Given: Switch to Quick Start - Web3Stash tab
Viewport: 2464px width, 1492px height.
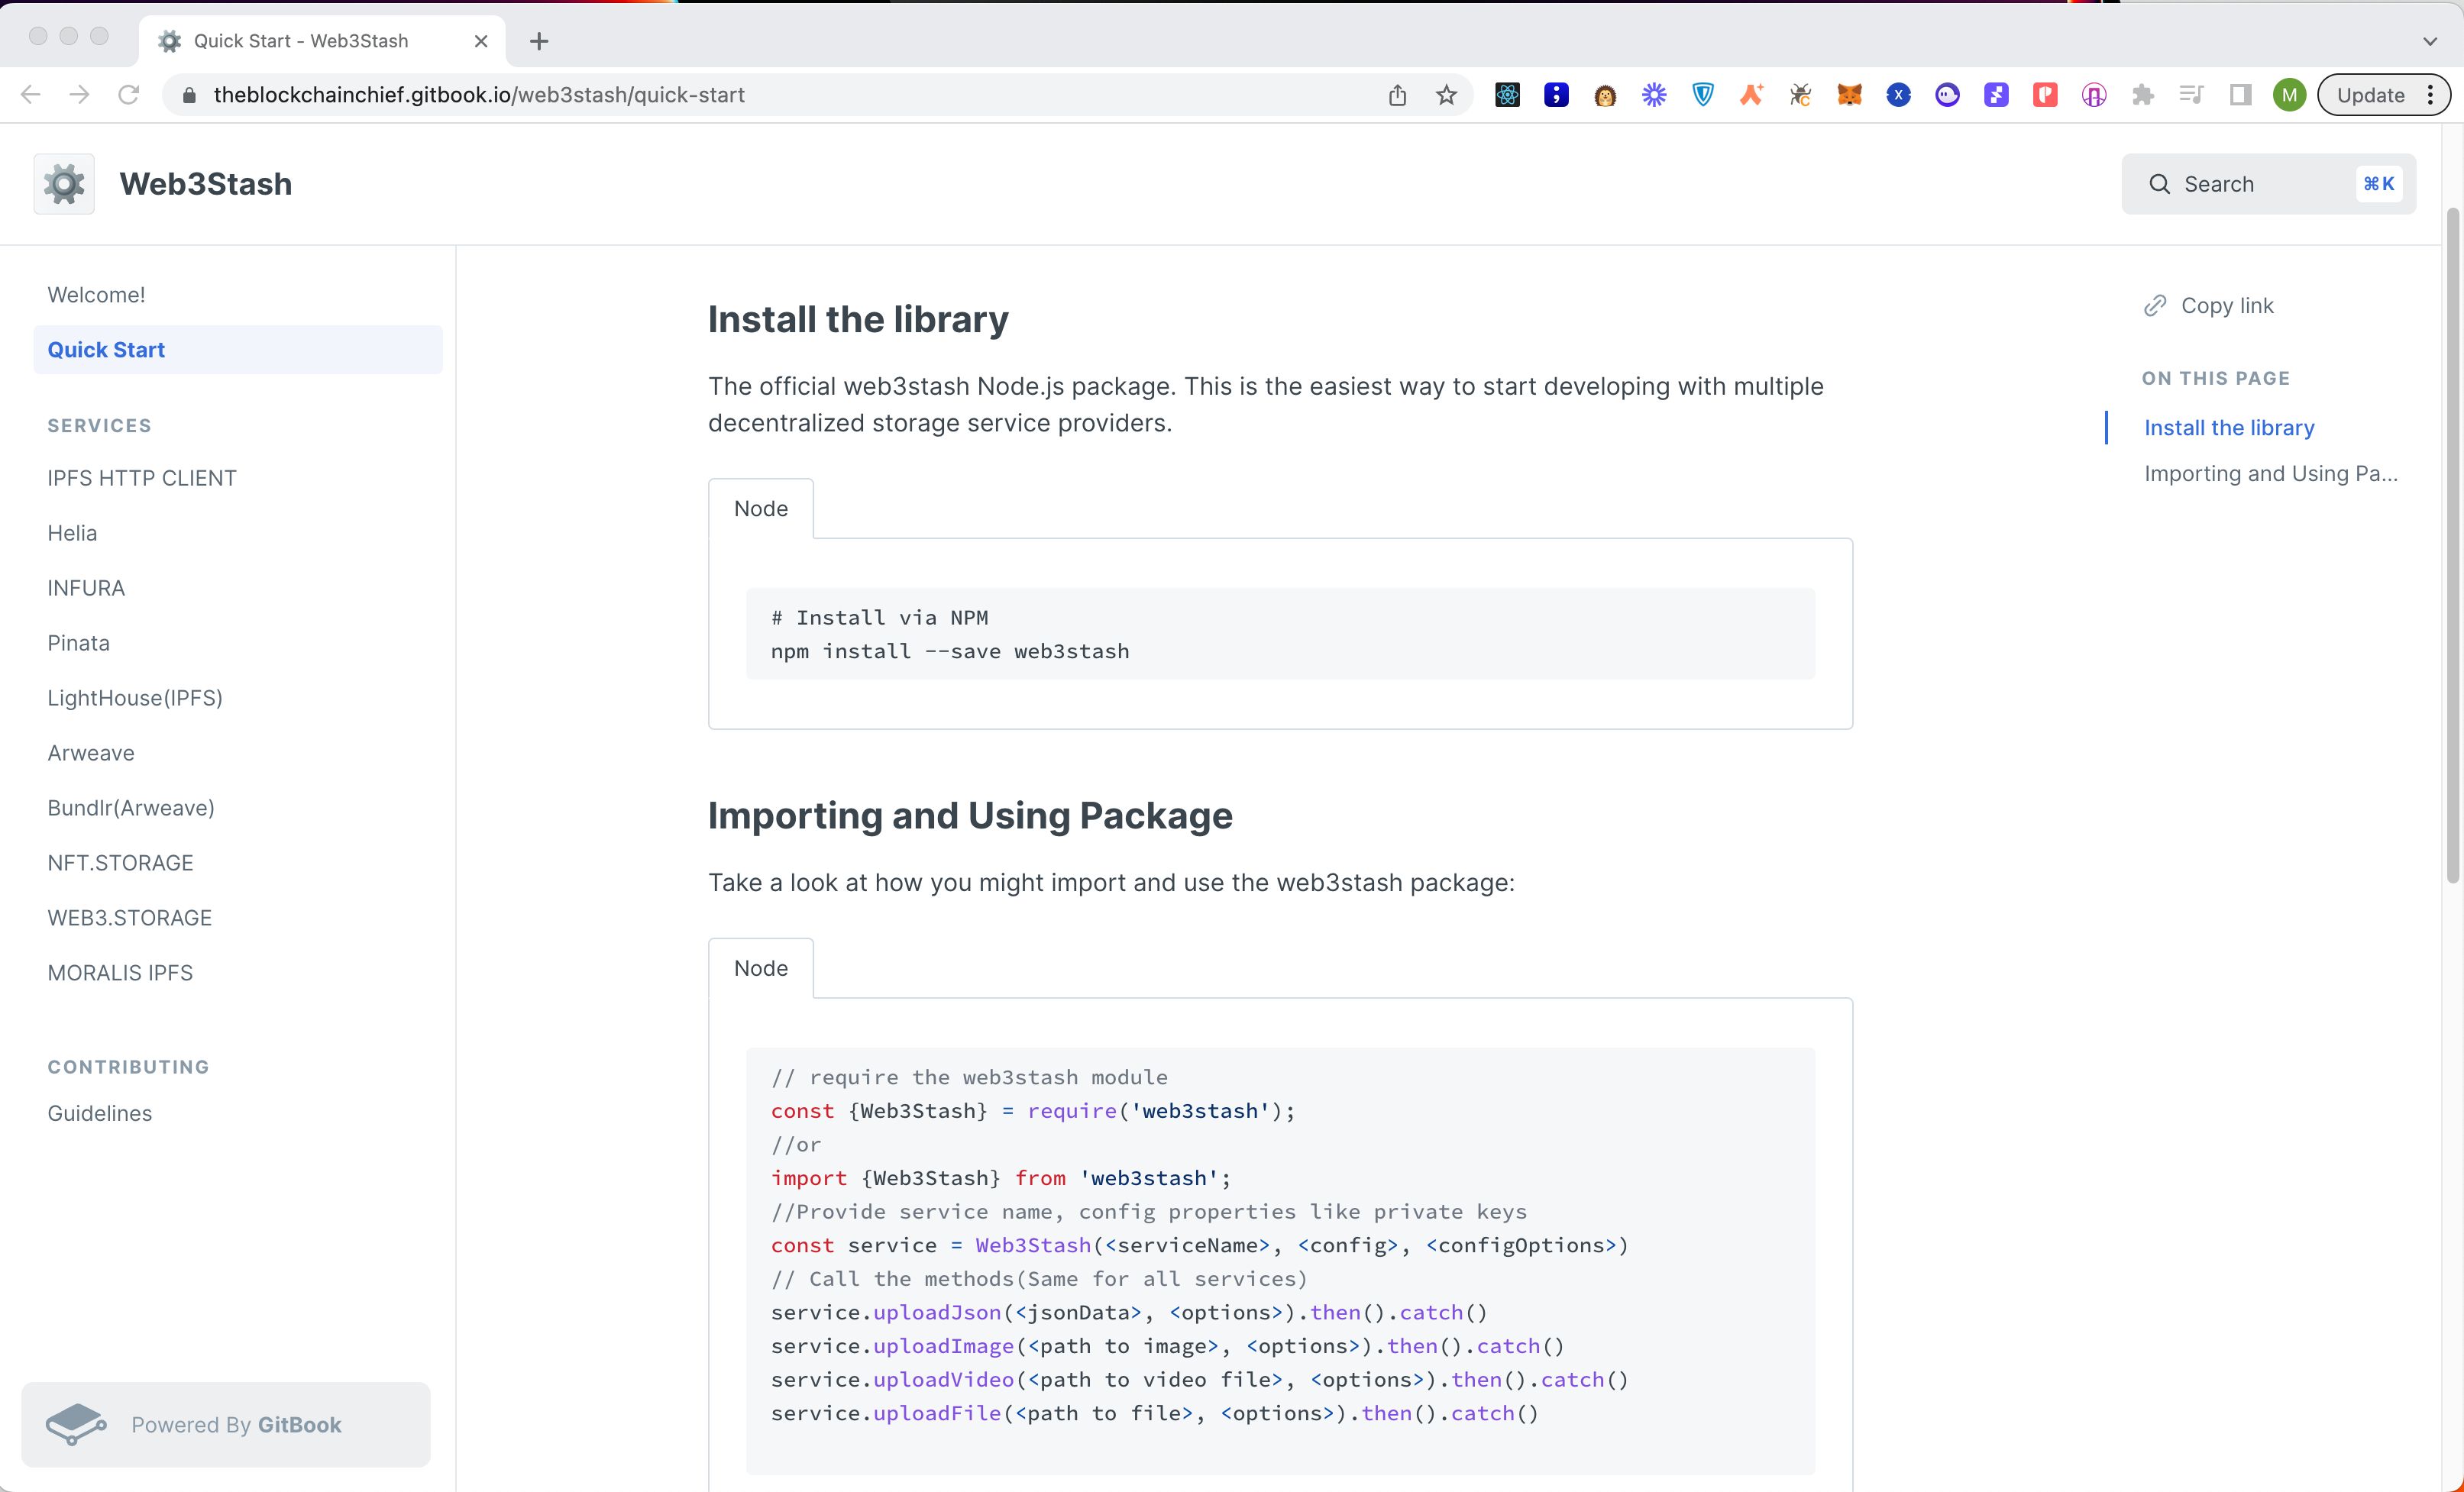Looking at the screenshot, I should click(x=322, y=41).
